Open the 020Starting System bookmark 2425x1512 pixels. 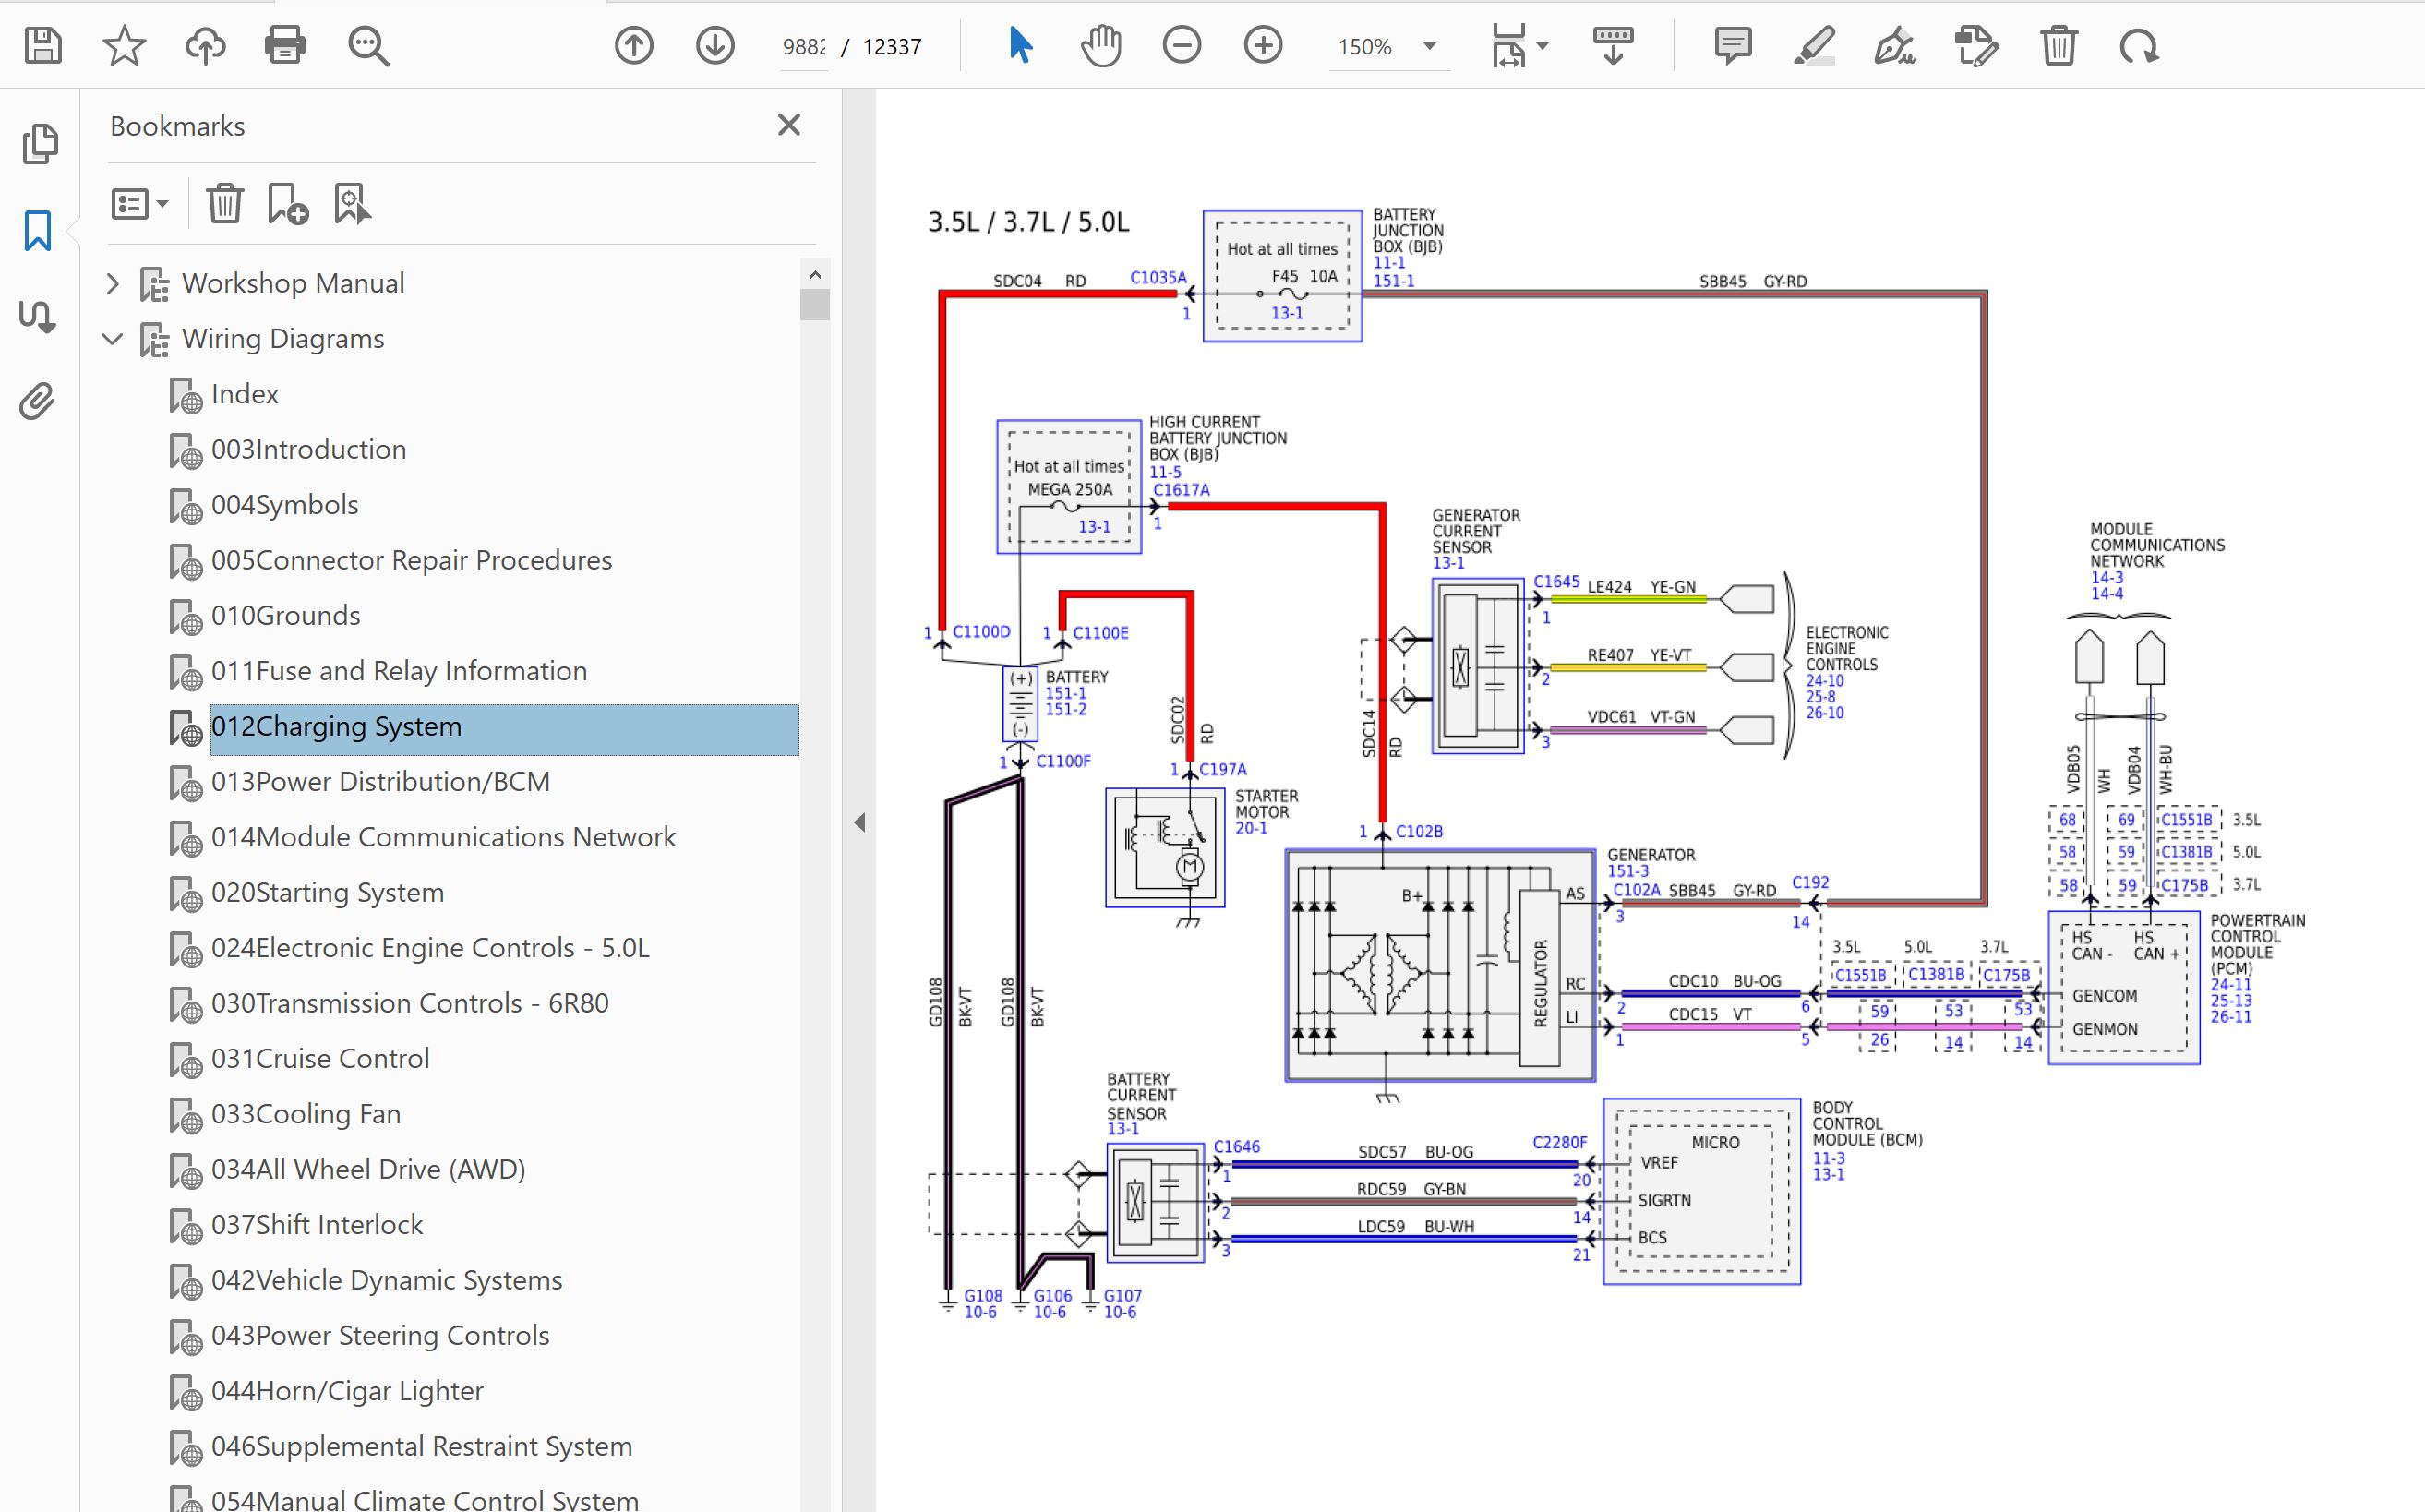327,892
